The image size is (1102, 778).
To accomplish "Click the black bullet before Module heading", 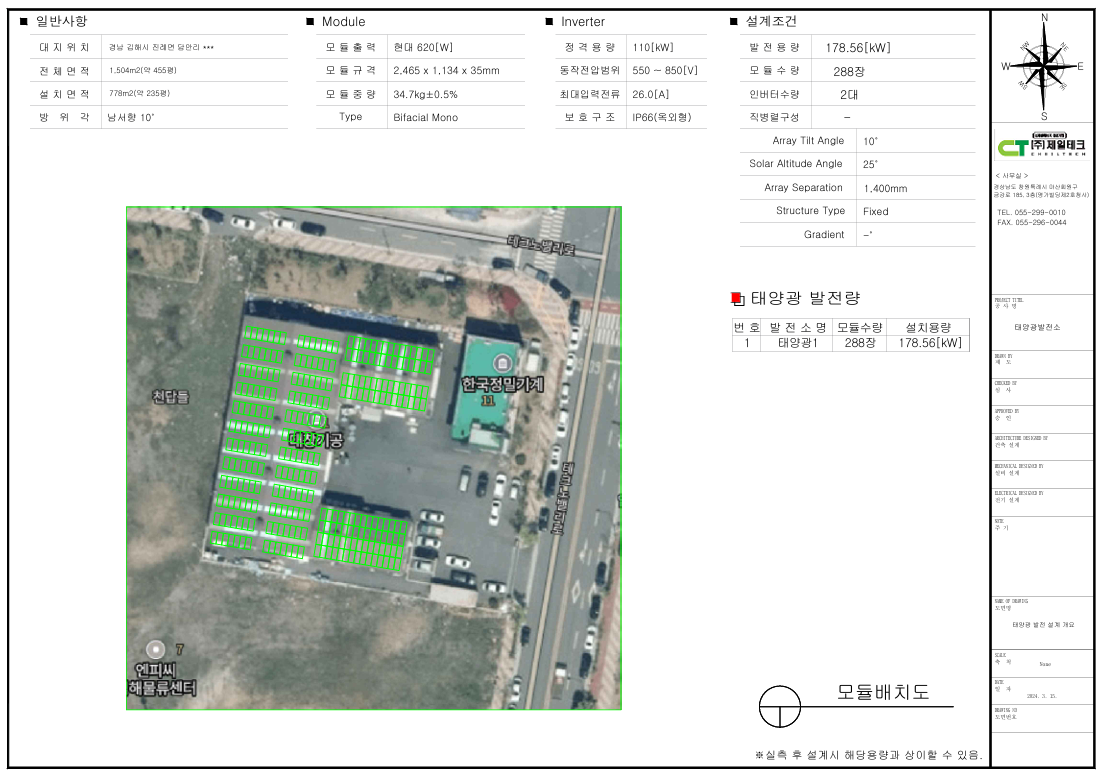I will tap(310, 22).
